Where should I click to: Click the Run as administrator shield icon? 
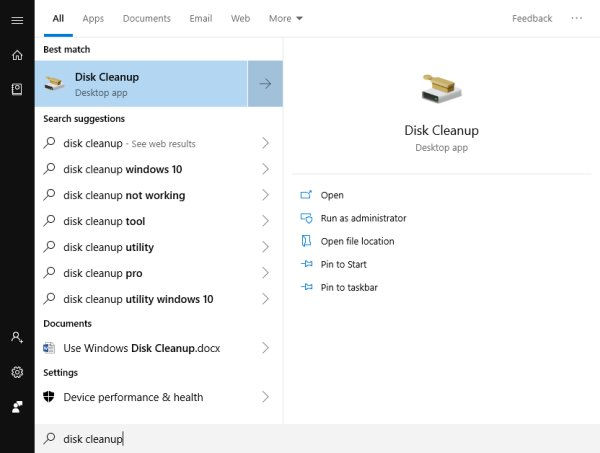(306, 218)
